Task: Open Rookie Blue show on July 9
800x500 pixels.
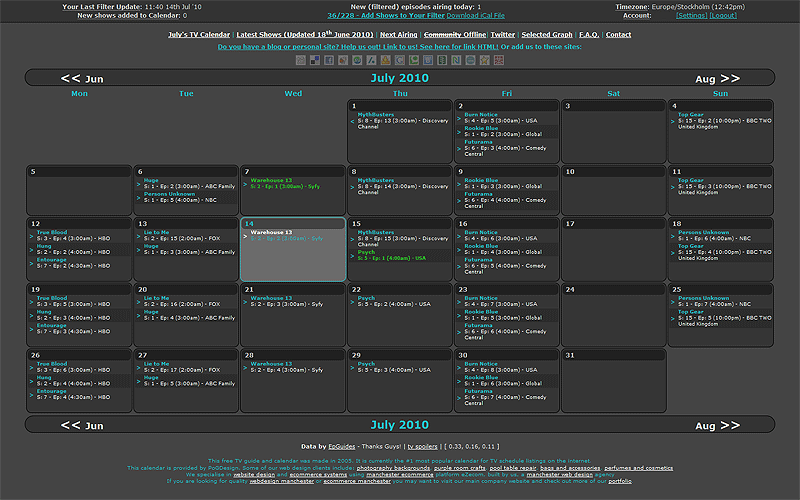Action: 481,180
